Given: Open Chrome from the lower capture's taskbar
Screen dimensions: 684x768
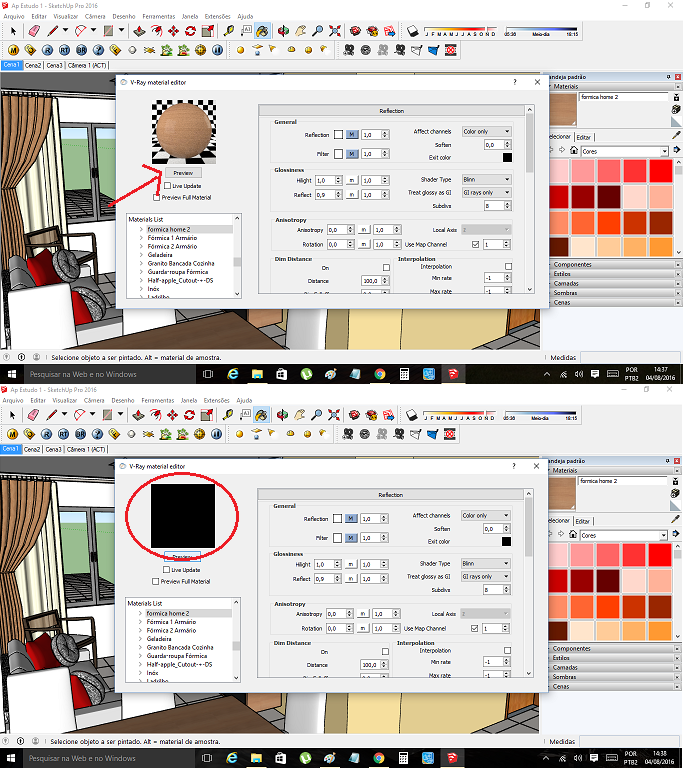Looking at the screenshot, I should [x=378, y=758].
